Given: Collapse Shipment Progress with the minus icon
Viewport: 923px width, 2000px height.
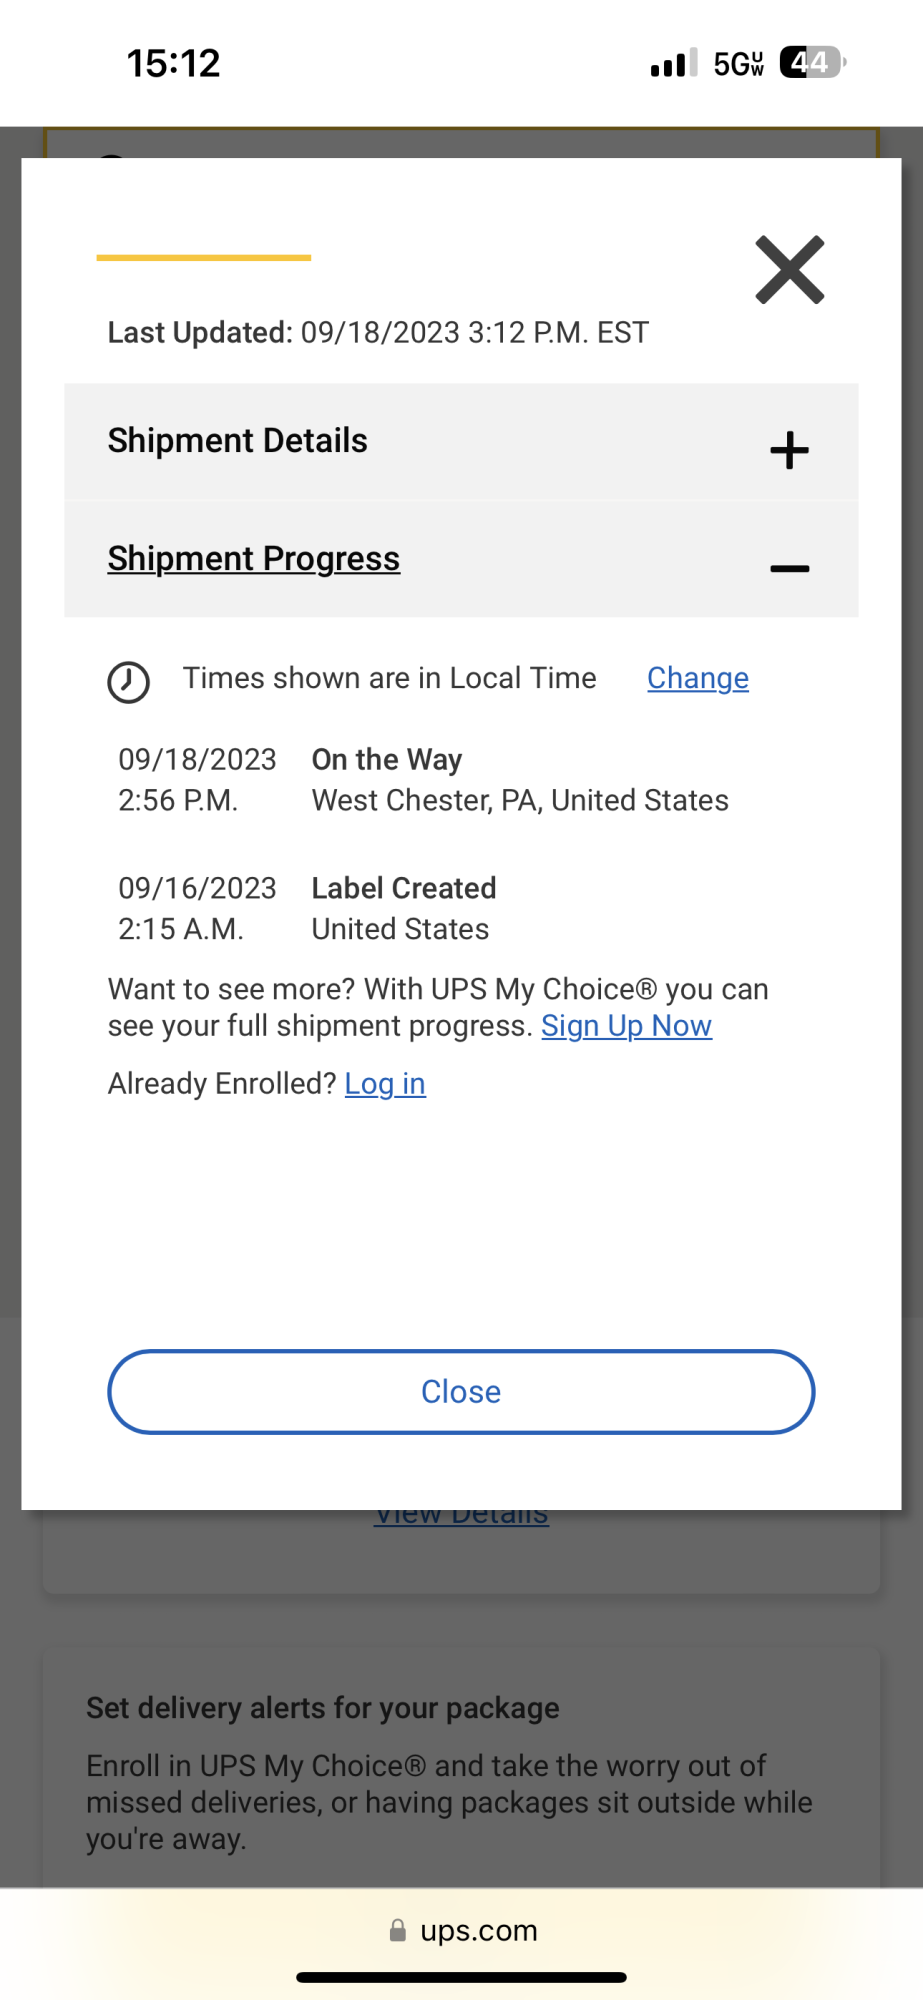Looking at the screenshot, I should point(789,568).
